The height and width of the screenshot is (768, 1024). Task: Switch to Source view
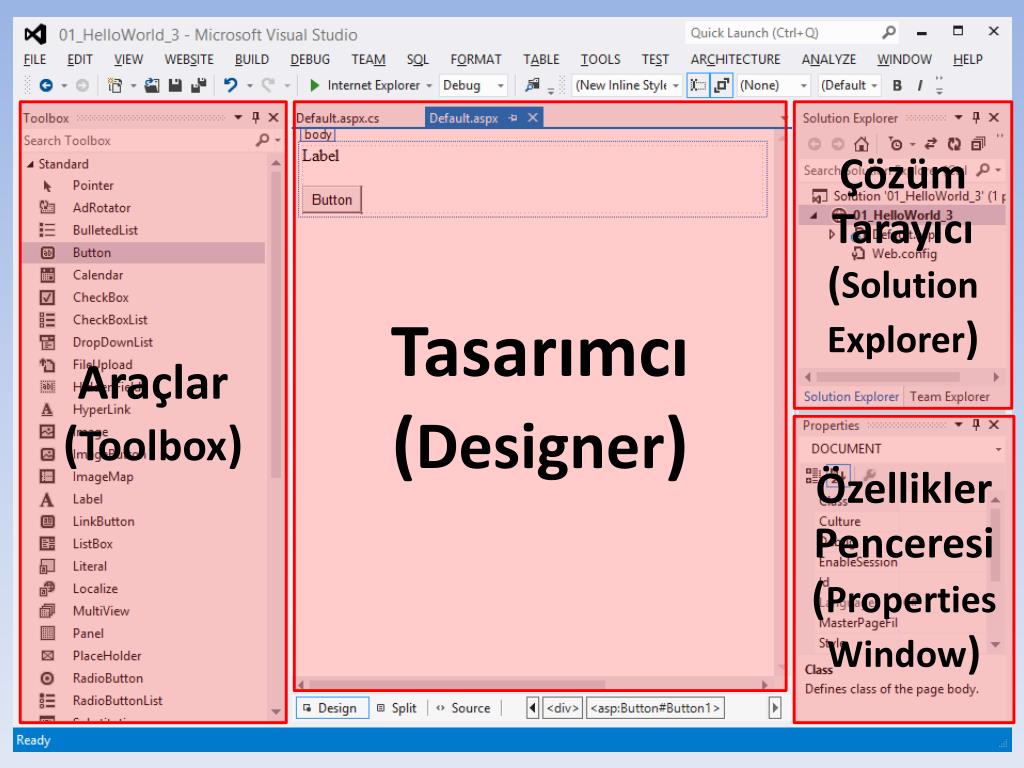464,708
